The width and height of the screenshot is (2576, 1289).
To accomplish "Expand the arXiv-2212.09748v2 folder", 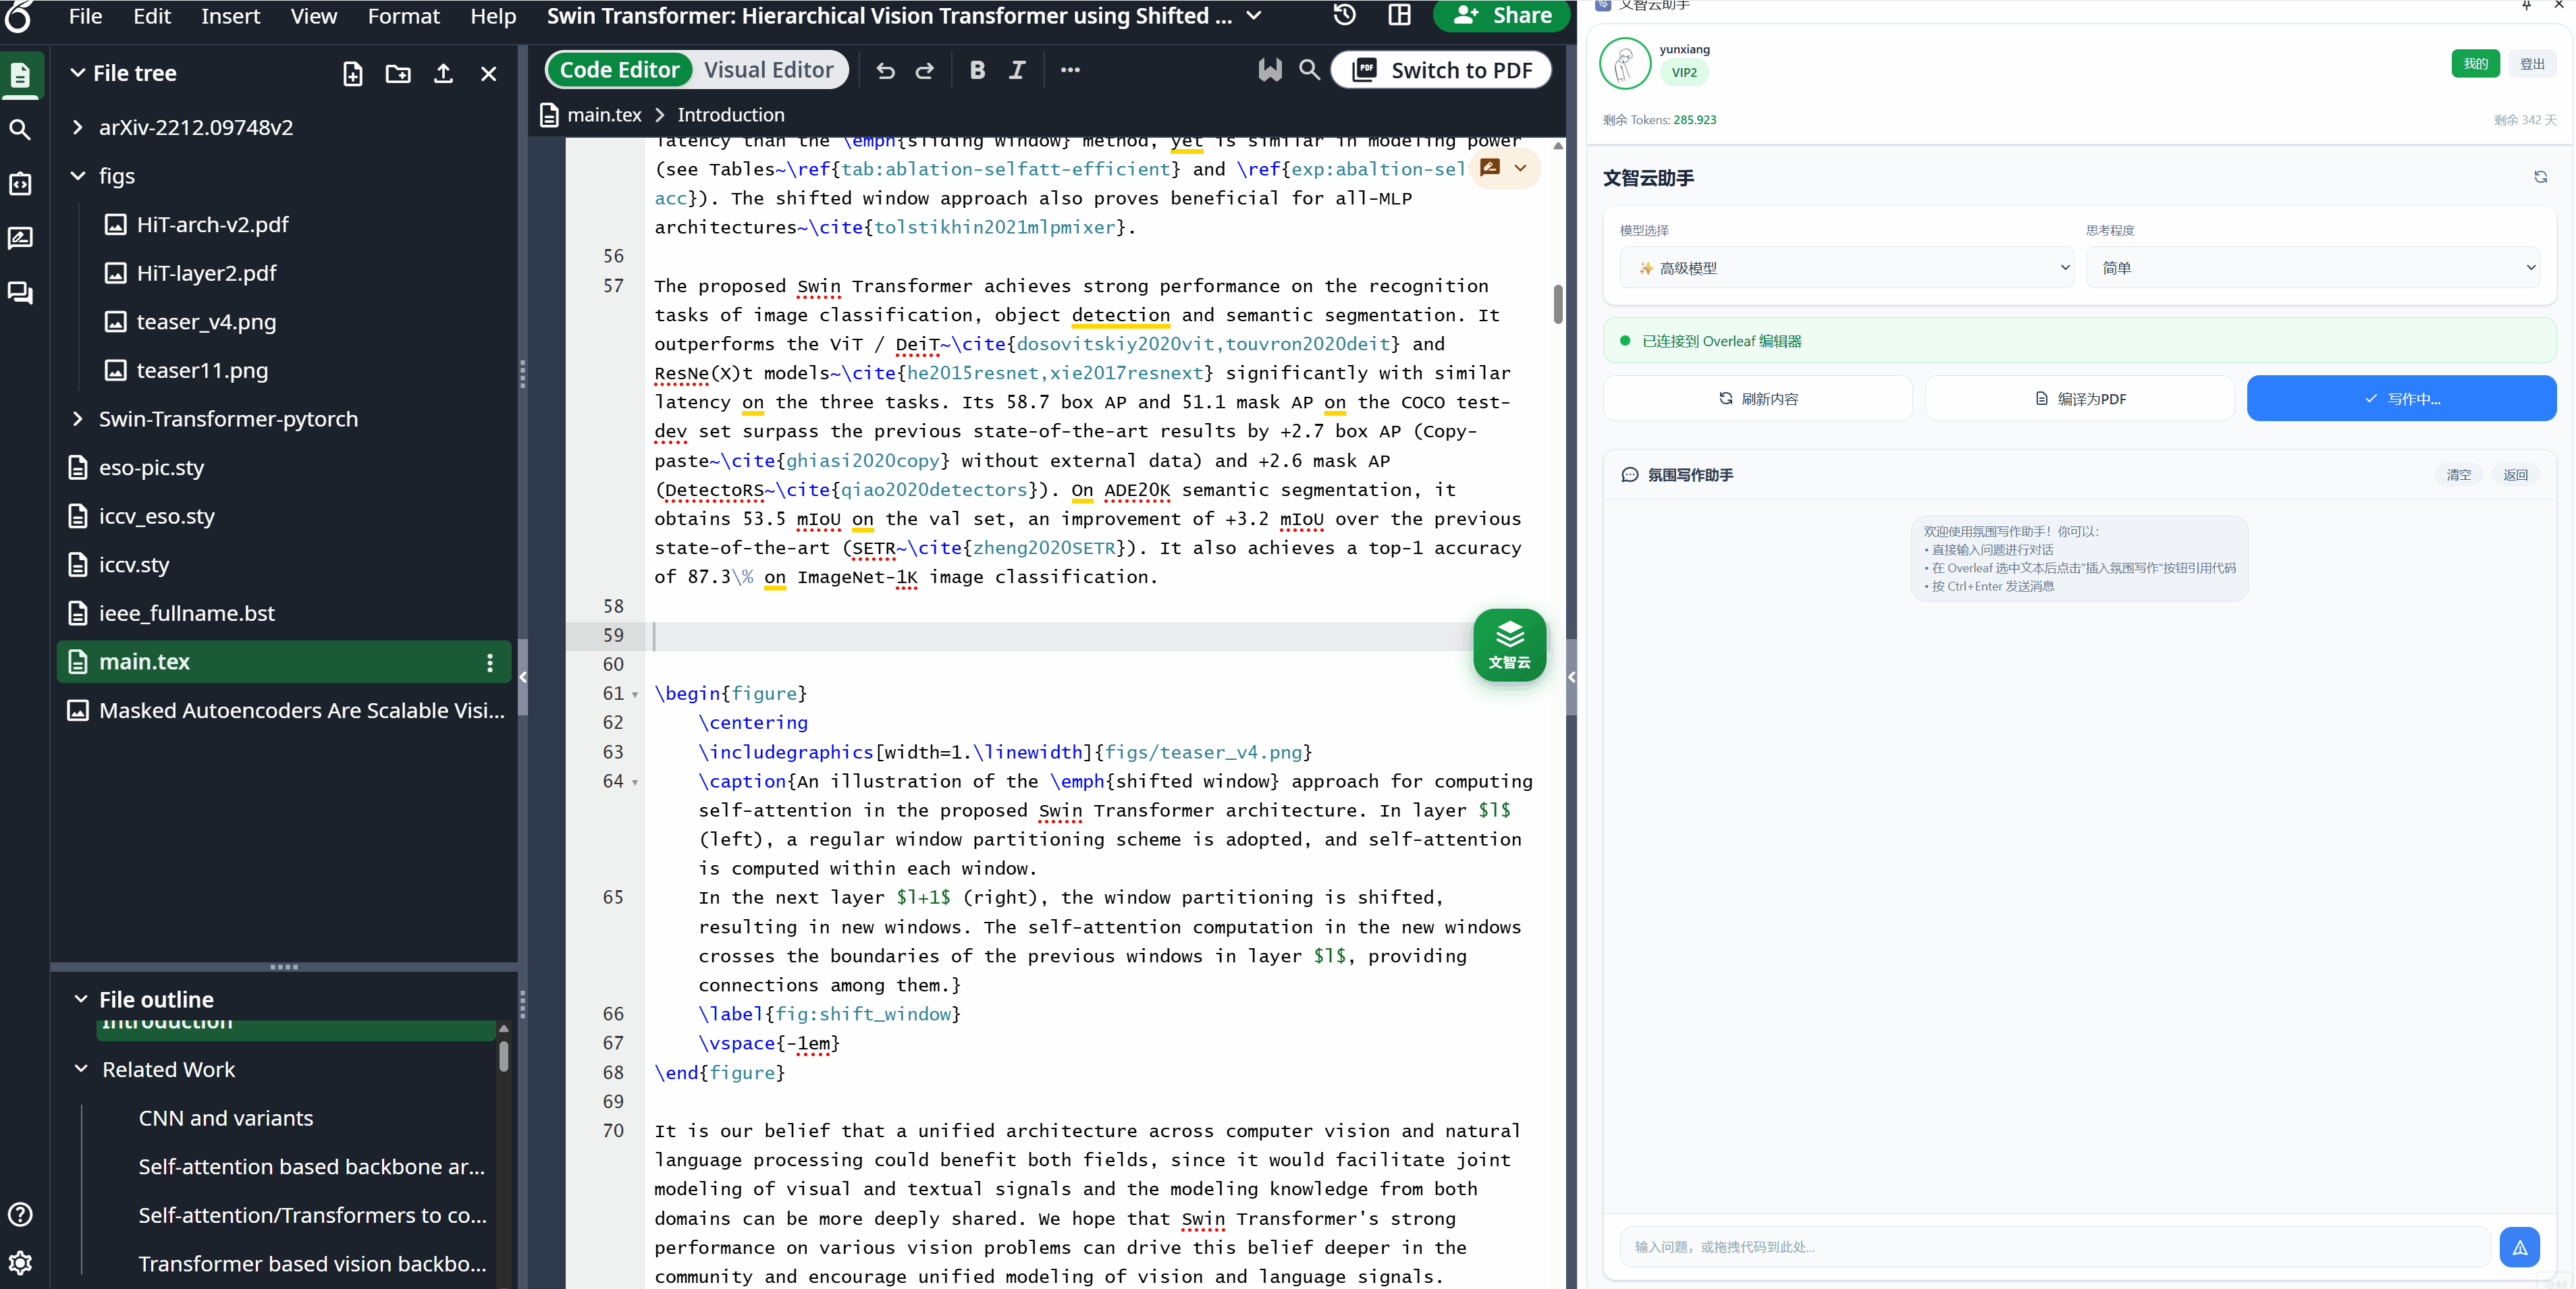I will click(x=78, y=127).
